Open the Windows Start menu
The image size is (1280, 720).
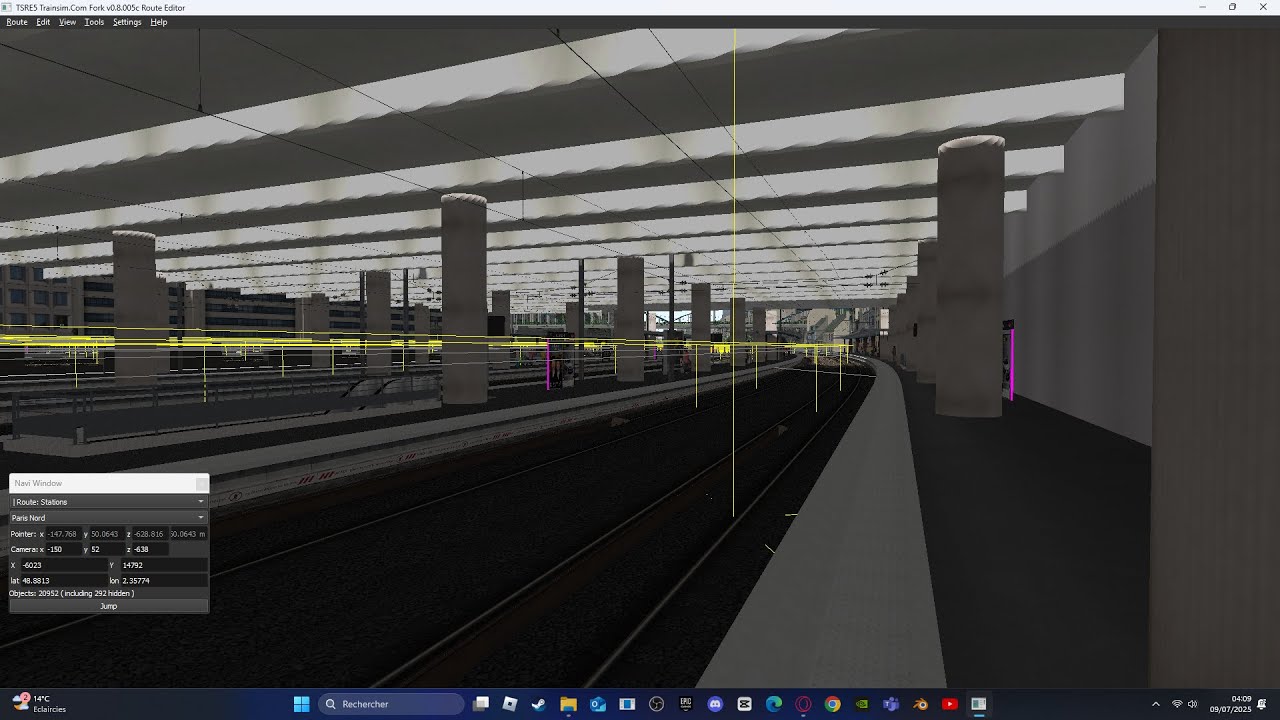pyautogui.click(x=301, y=704)
